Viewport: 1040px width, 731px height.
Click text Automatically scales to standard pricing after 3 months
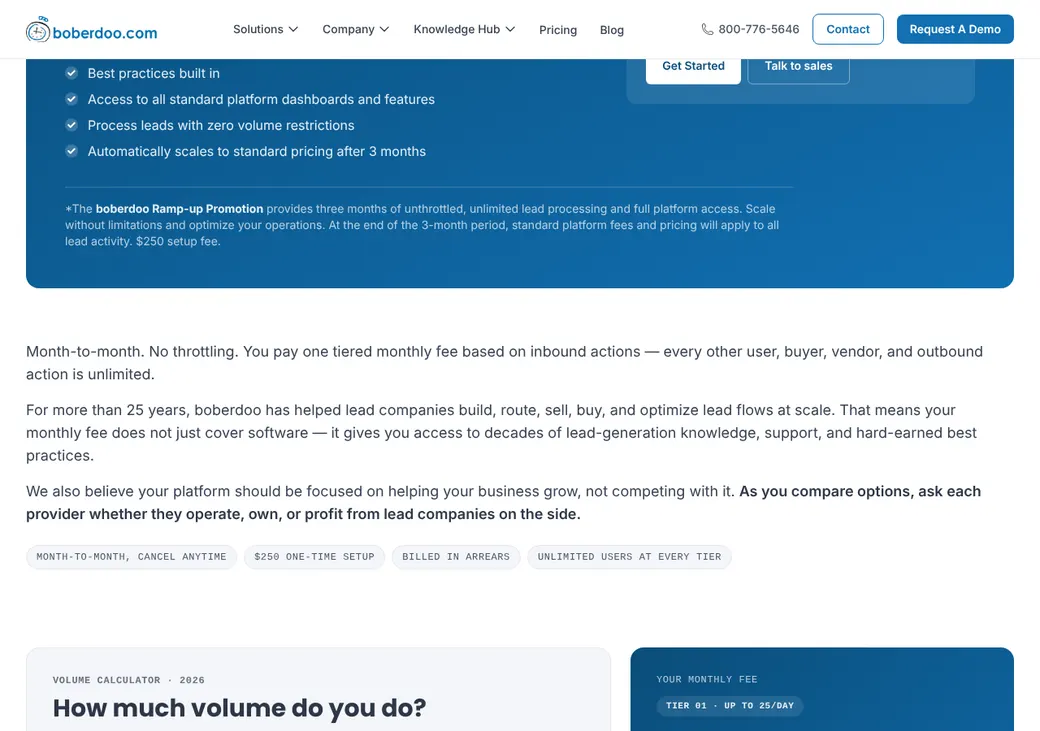[257, 151]
